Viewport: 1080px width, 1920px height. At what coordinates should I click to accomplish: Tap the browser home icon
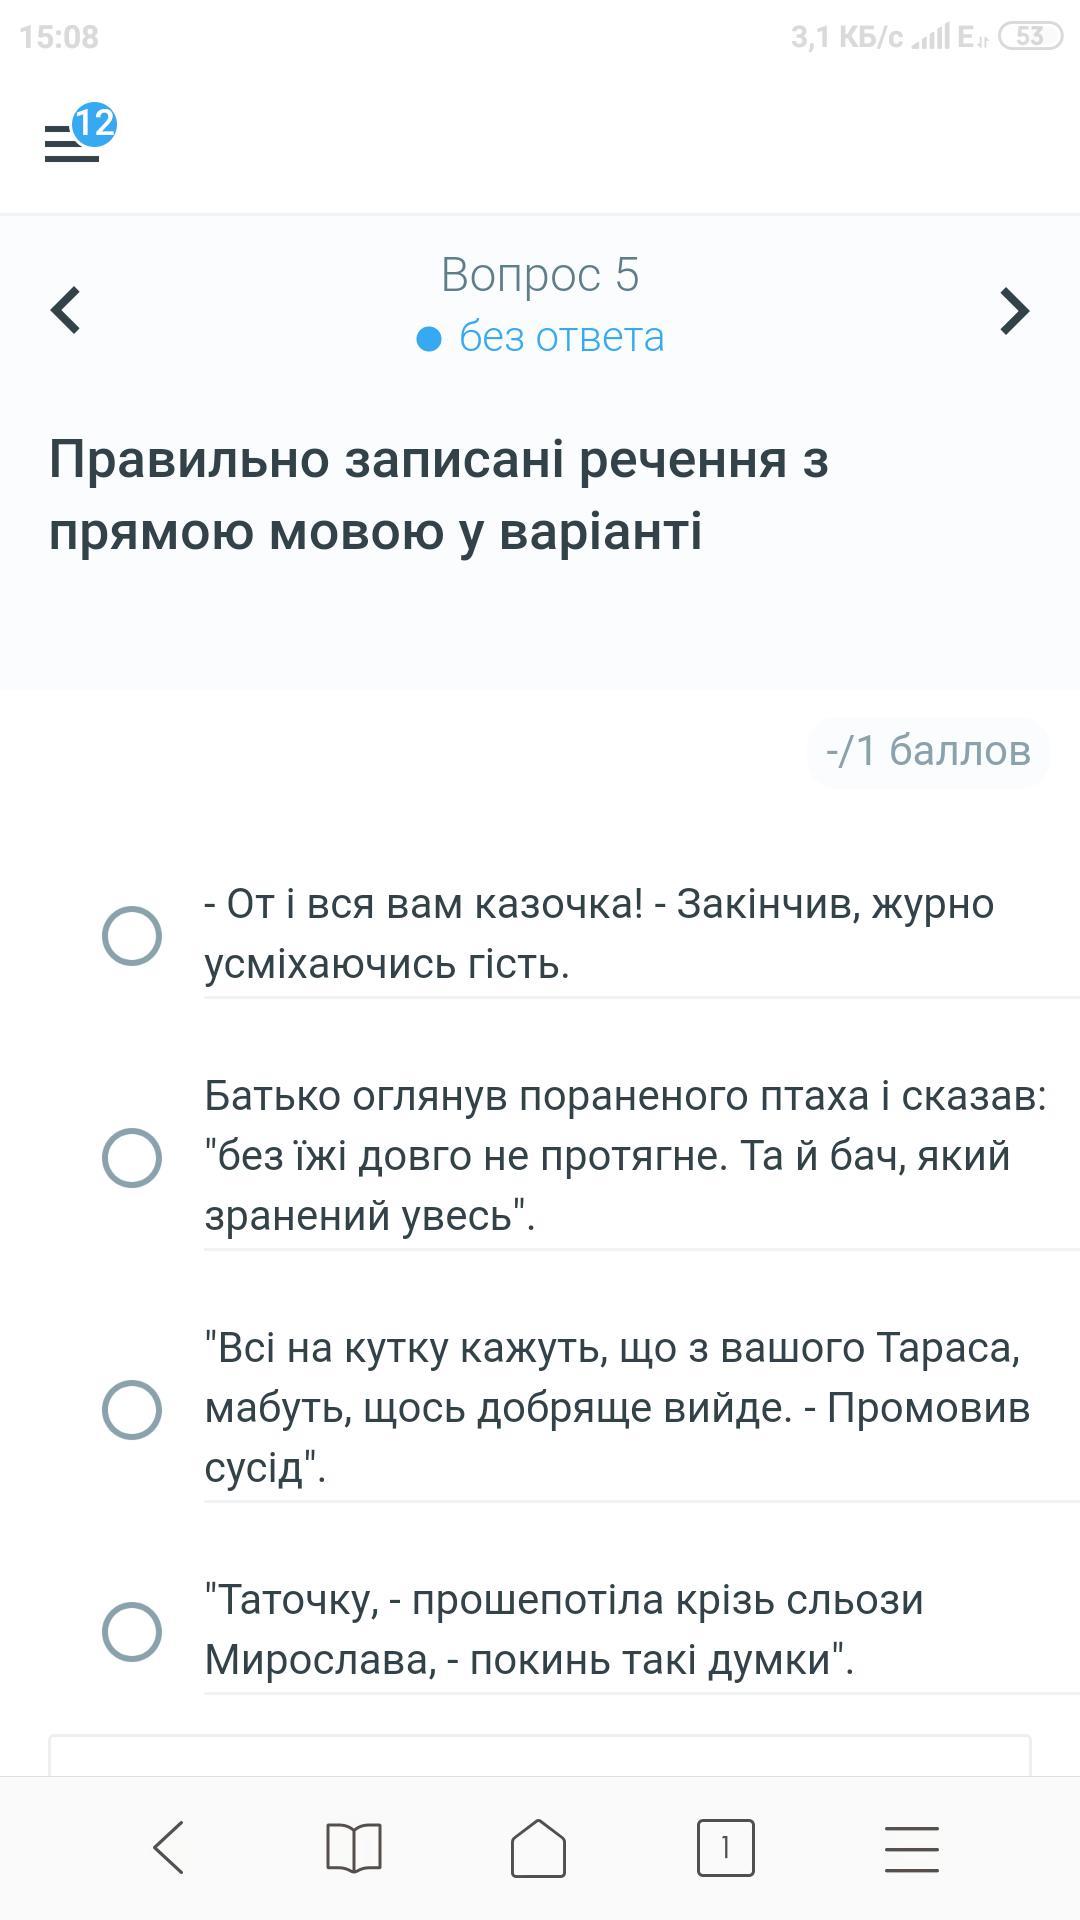pyautogui.click(x=539, y=1847)
